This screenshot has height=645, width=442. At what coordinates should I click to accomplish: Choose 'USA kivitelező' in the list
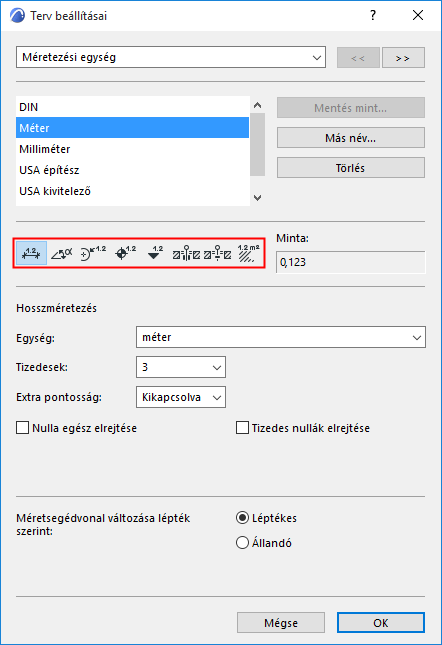click(132, 191)
